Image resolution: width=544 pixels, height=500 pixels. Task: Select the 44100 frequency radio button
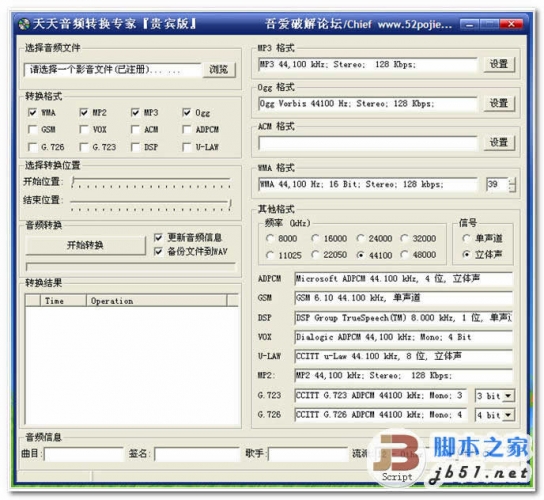click(360, 255)
